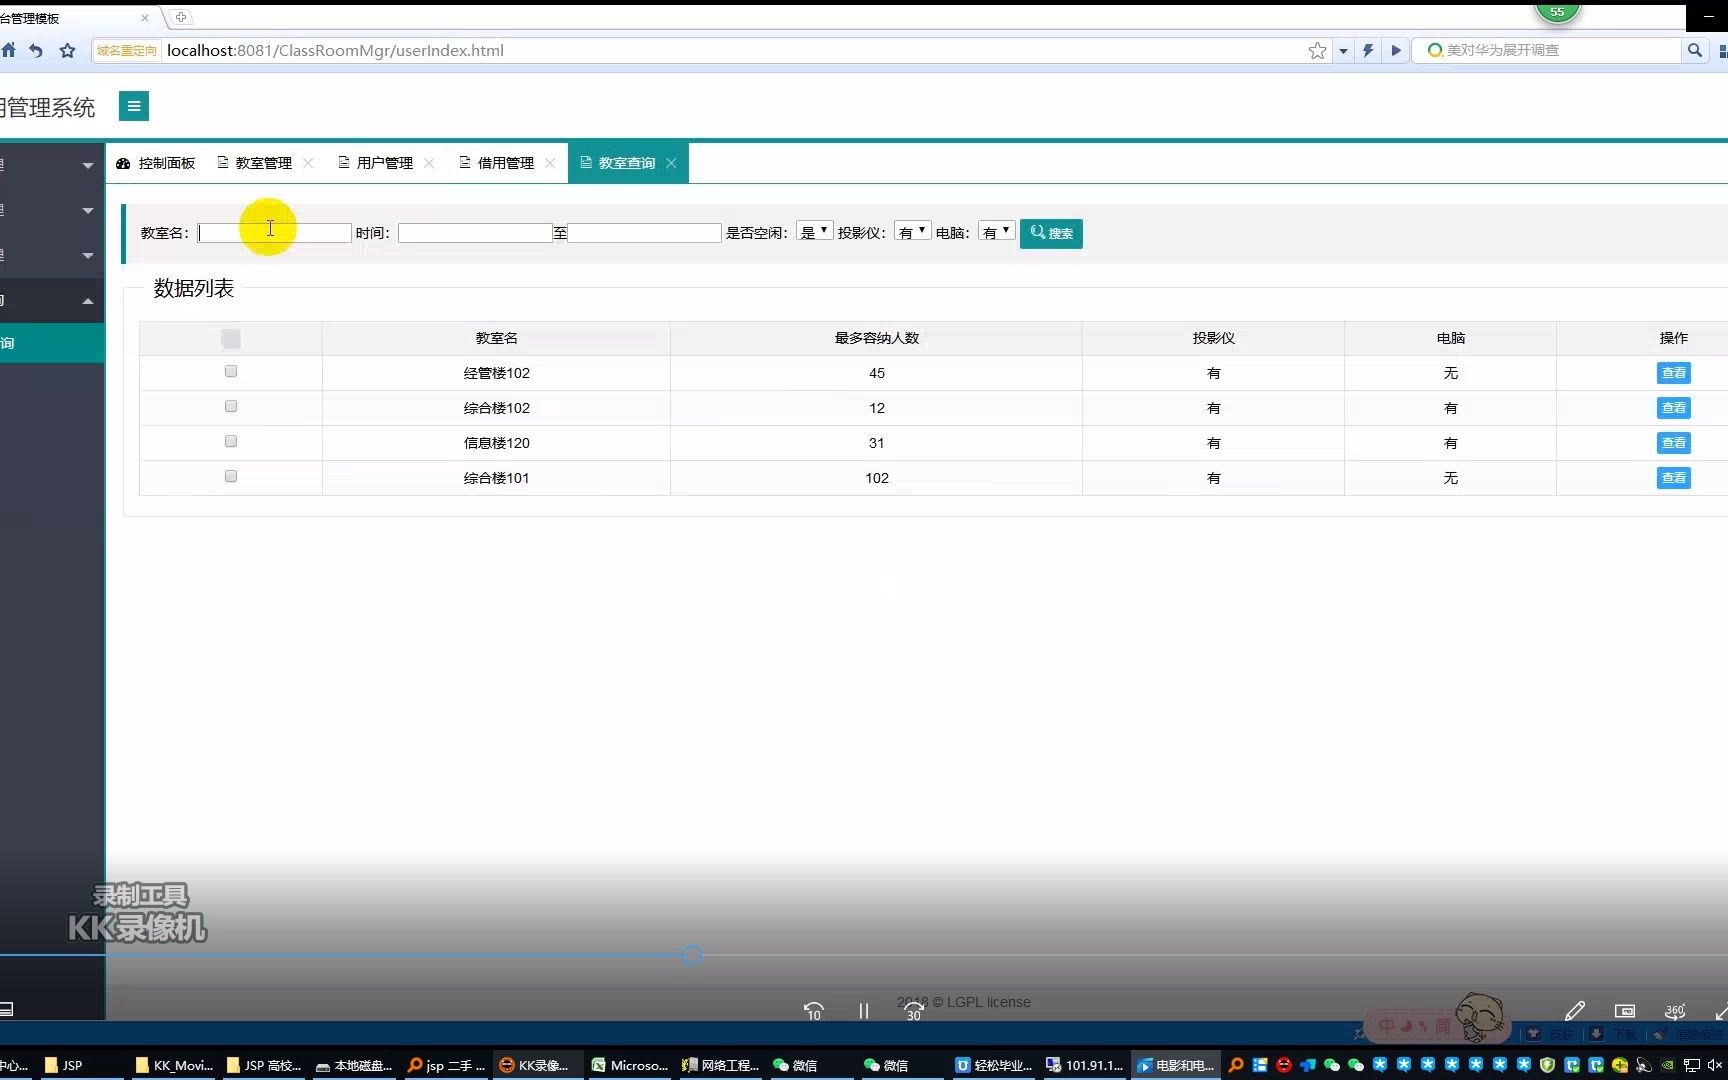
Task: Close the 教室查询 tab
Action: point(671,163)
